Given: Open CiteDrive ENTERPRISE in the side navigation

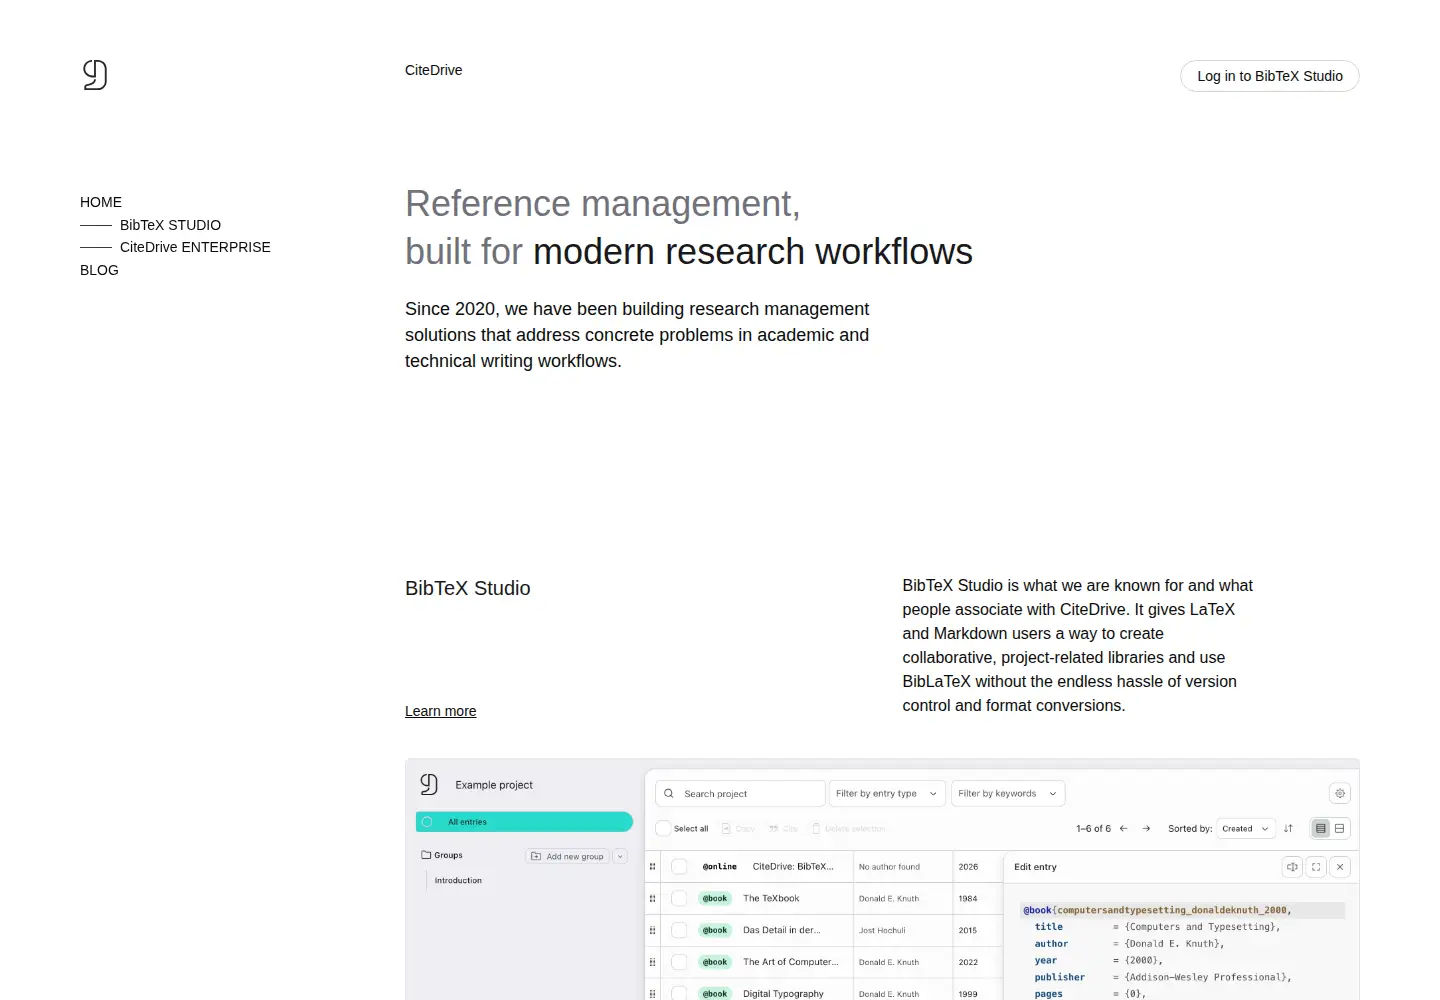Looking at the screenshot, I should (x=195, y=247).
